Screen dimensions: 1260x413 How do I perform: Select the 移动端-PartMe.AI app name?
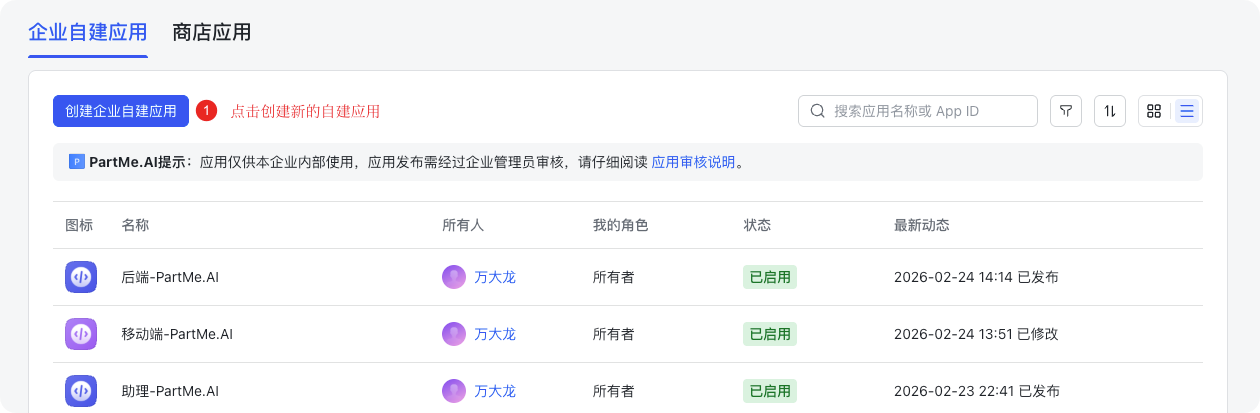click(177, 334)
